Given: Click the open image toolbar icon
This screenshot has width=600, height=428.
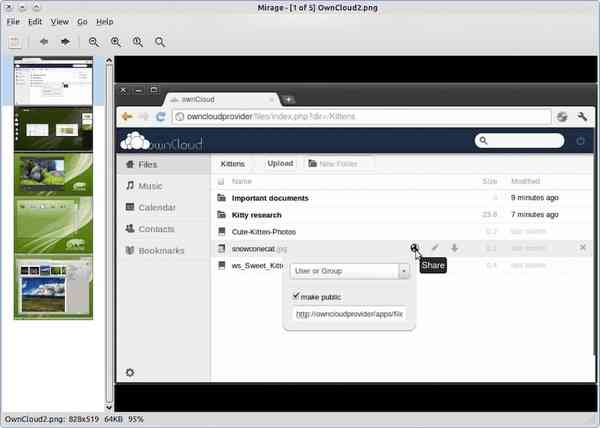Looking at the screenshot, I should click(x=15, y=42).
